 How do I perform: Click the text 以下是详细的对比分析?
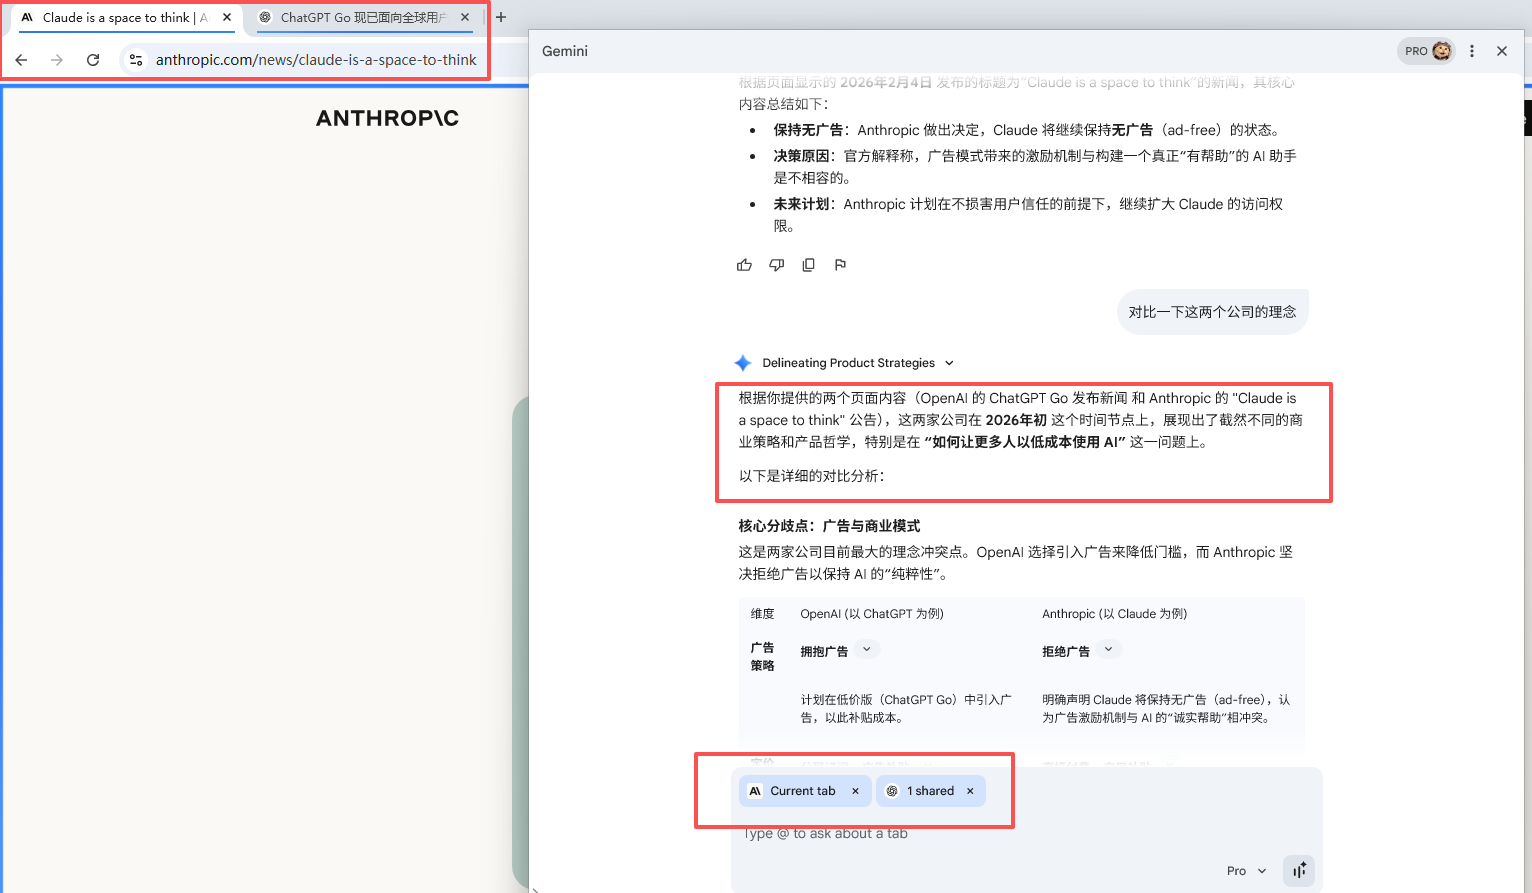tap(812, 476)
